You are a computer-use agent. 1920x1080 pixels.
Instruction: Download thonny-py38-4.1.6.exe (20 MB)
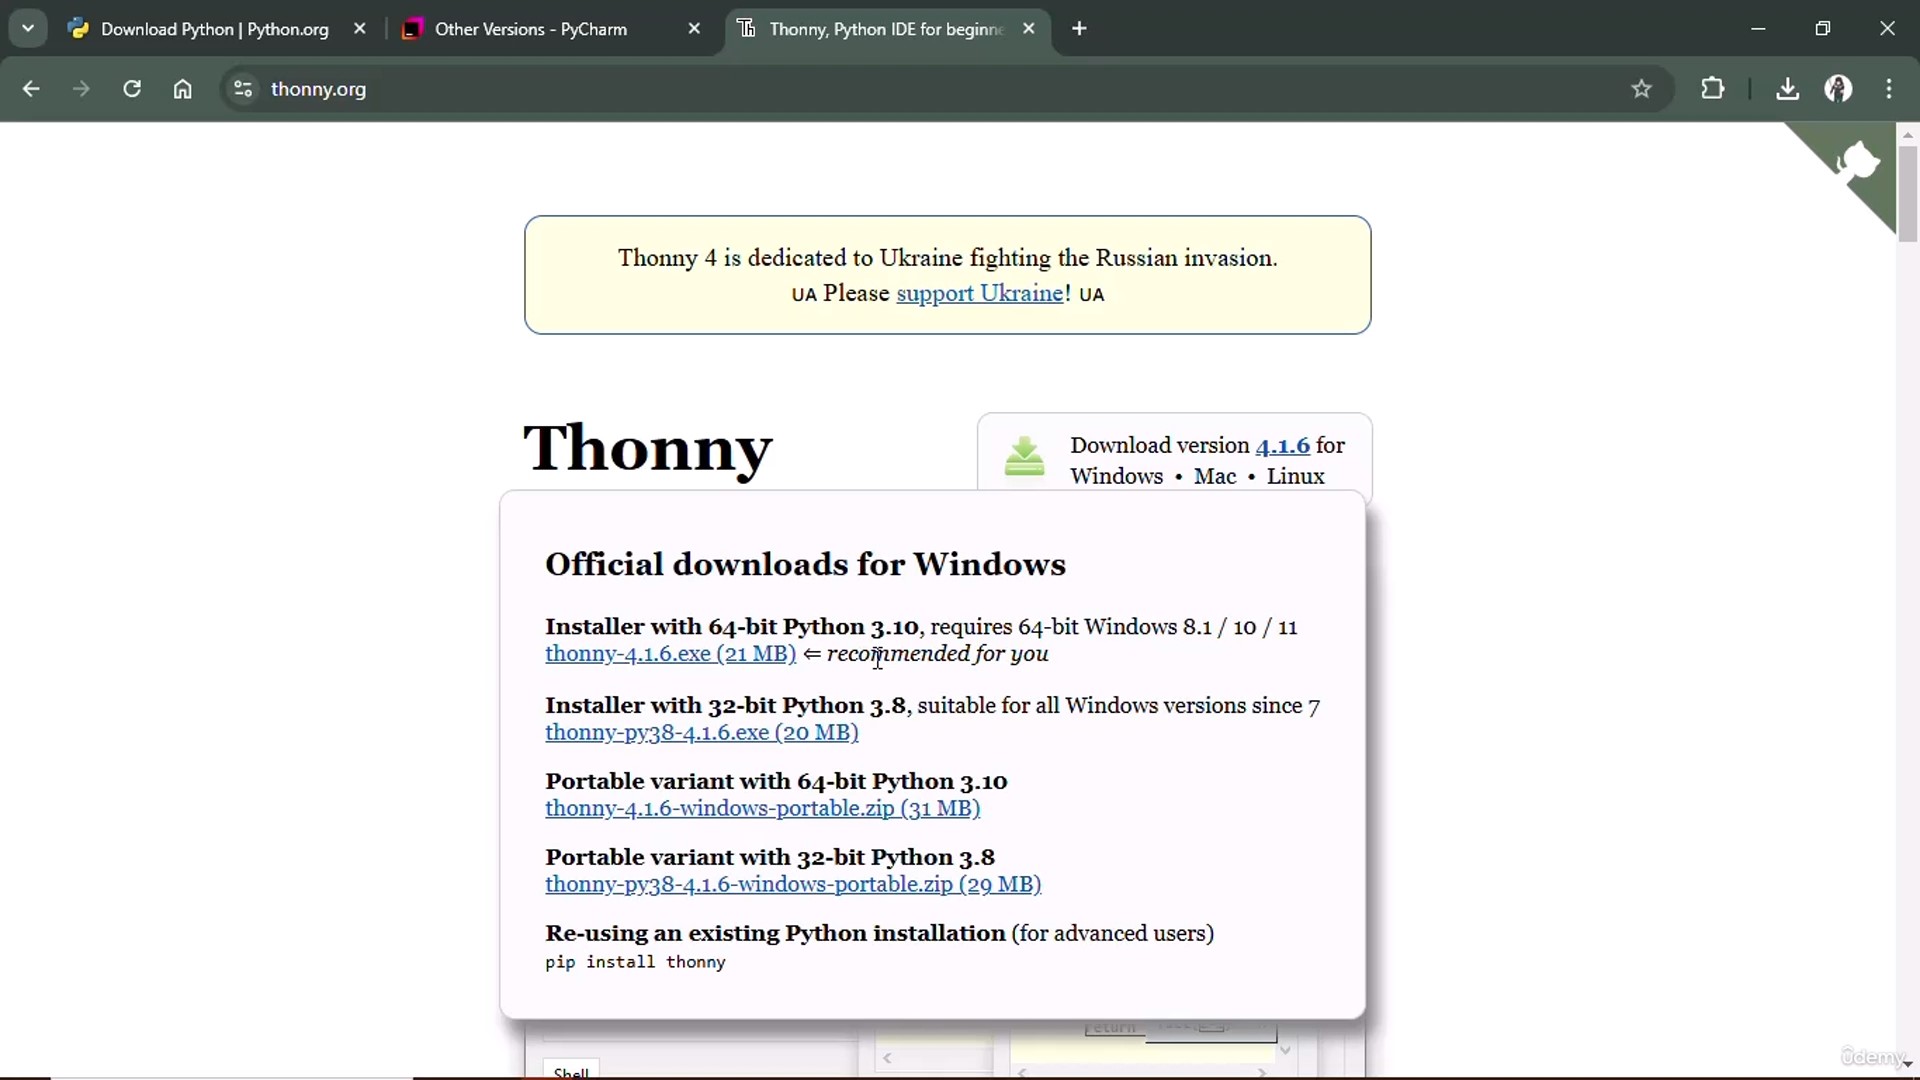tap(702, 732)
